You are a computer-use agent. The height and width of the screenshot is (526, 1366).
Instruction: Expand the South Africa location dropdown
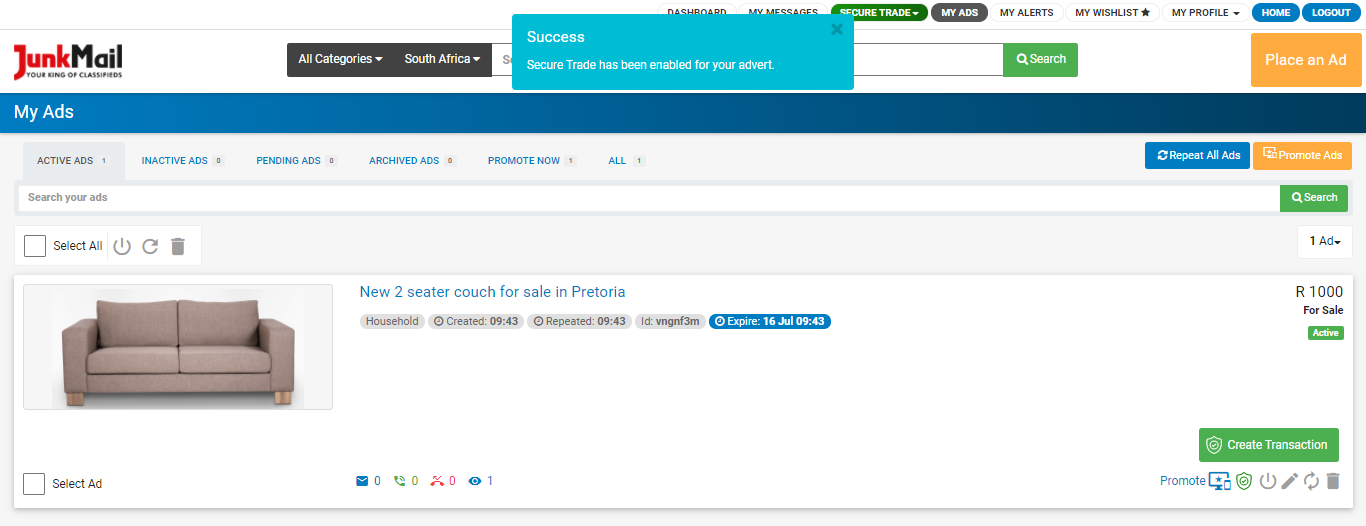pyautogui.click(x=442, y=59)
